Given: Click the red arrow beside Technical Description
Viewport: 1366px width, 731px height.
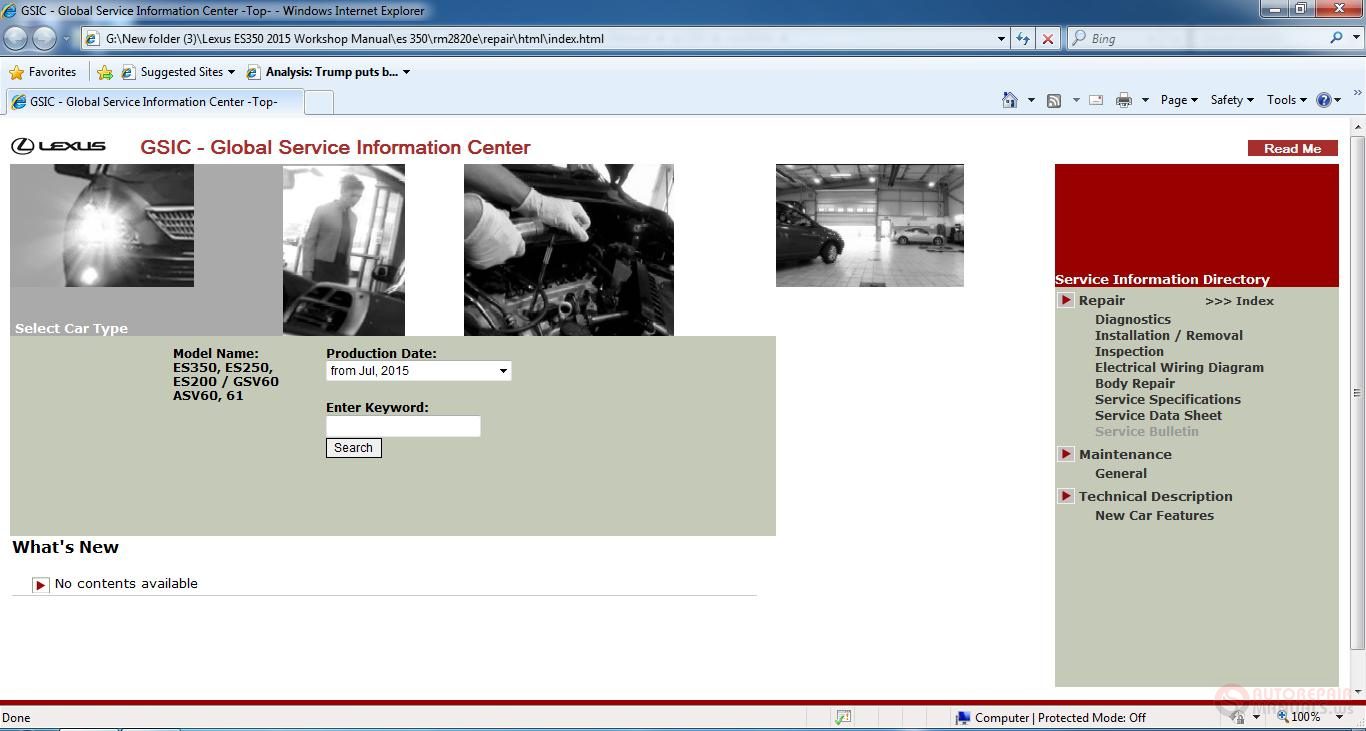Looking at the screenshot, I should point(1066,496).
